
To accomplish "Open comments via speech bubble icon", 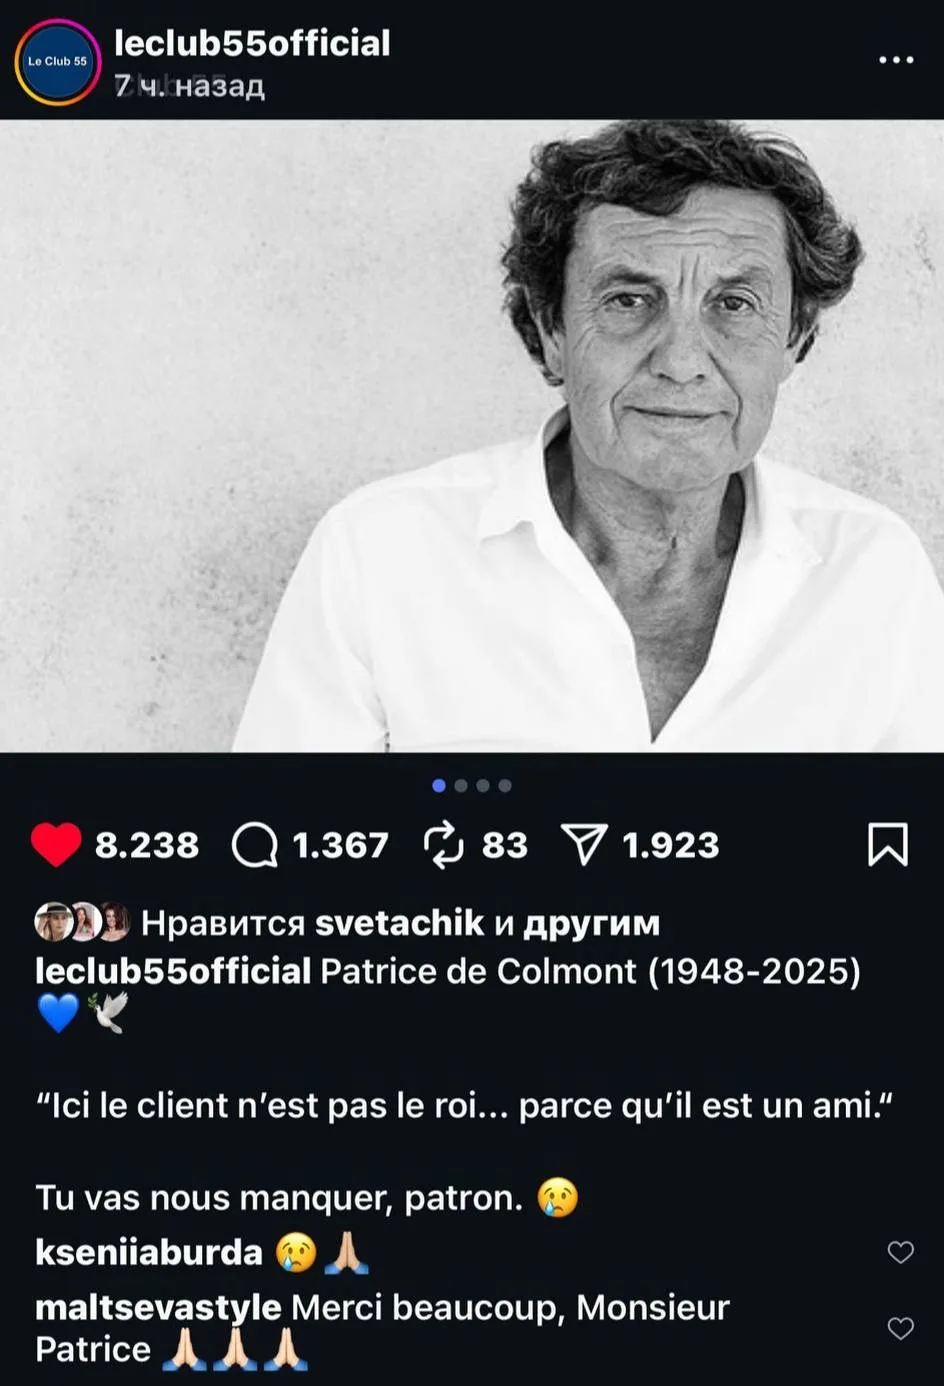I will tap(254, 846).
